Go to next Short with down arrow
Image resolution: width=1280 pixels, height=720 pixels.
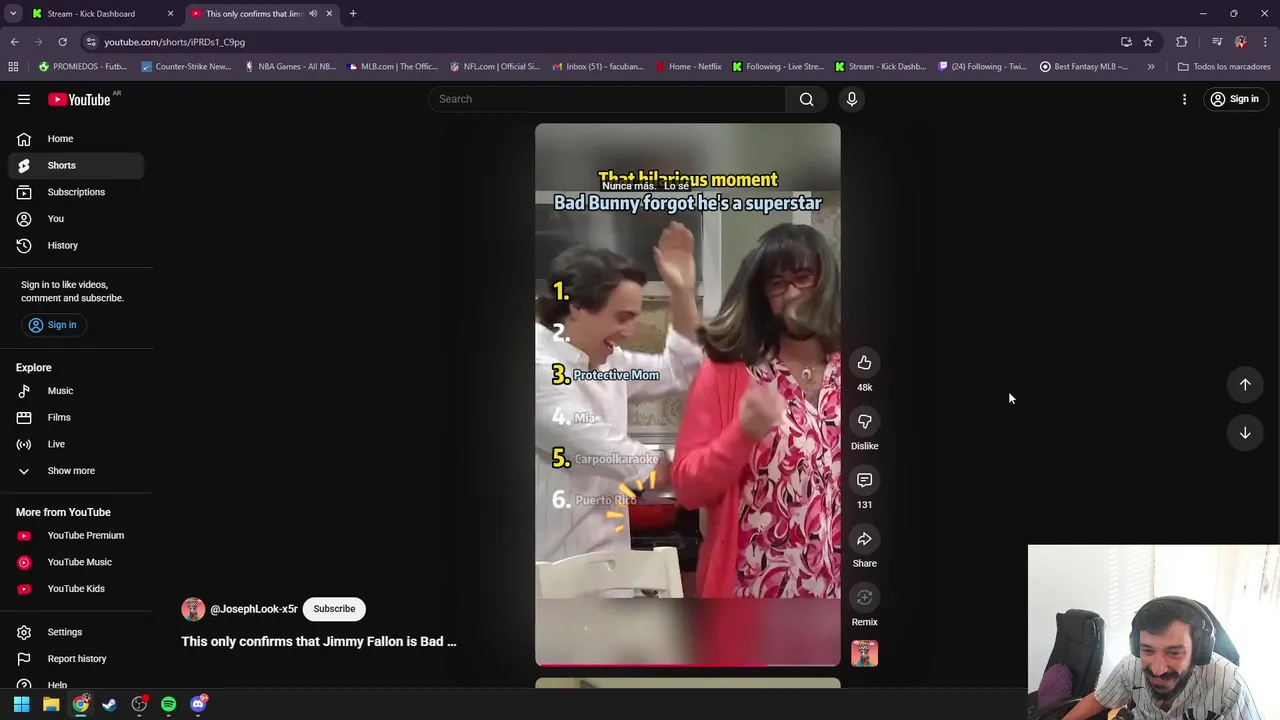click(x=1245, y=433)
